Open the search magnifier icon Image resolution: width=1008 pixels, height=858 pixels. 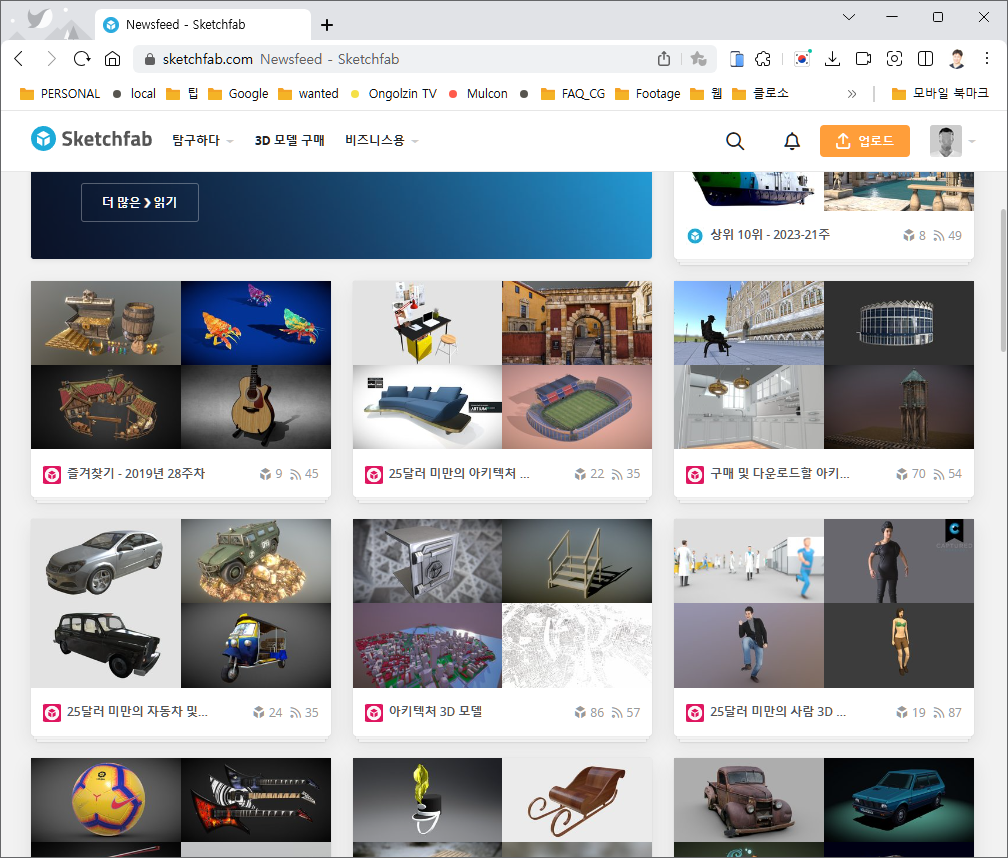click(x=735, y=141)
